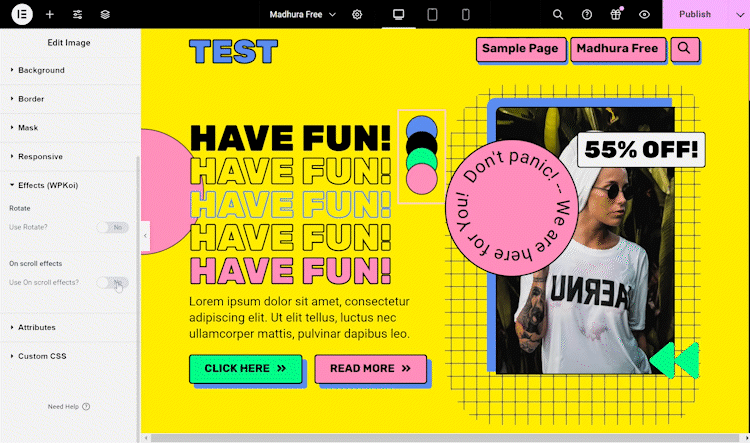Expand the Background section

click(70, 70)
